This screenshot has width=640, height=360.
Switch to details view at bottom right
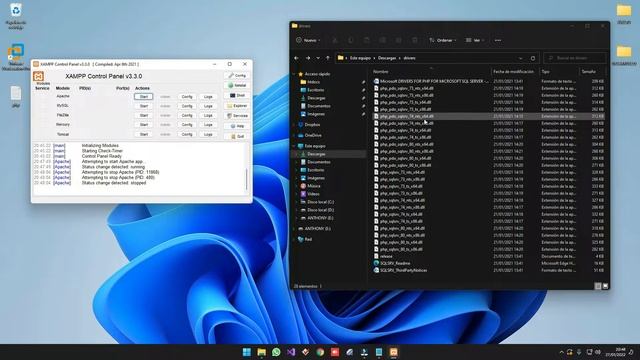click(598, 286)
